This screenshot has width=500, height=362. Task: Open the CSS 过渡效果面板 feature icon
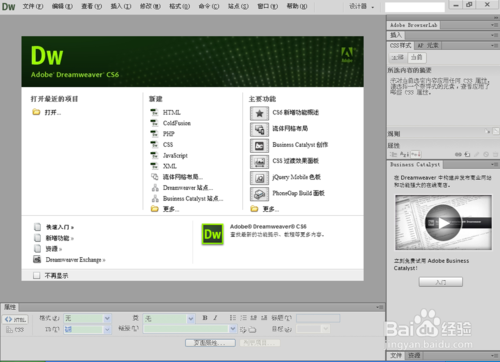tap(259, 162)
